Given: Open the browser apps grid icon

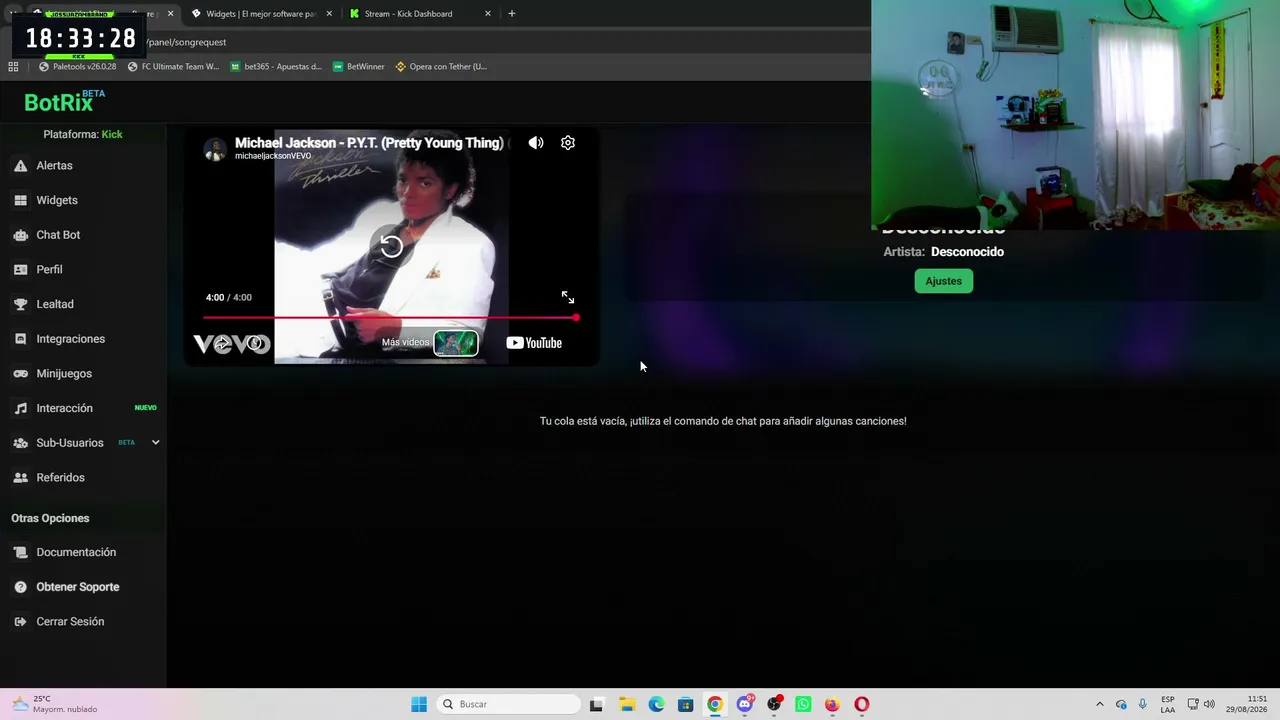Looking at the screenshot, I should pyautogui.click(x=13, y=67).
